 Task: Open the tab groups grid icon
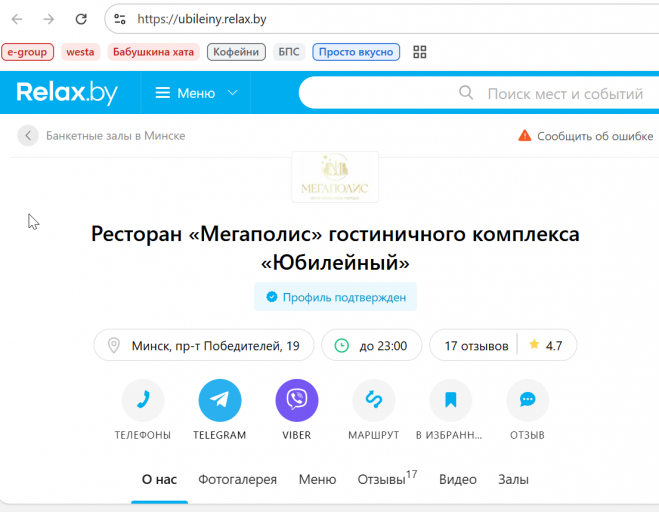tap(419, 52)
